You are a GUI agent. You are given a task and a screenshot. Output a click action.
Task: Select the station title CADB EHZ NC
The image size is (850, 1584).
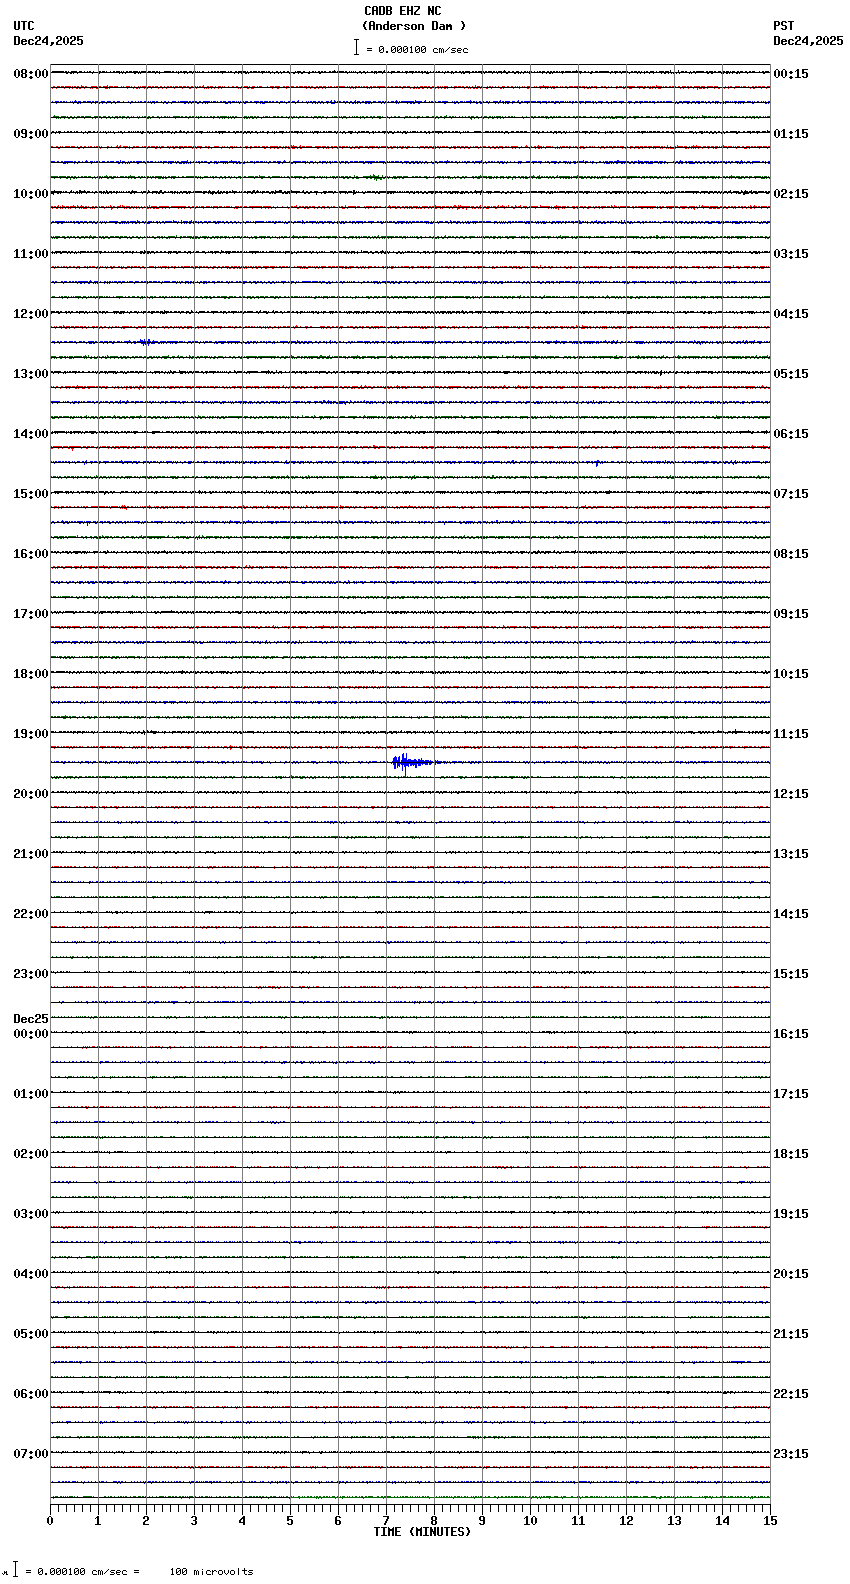pyautogui.click(x=402, y=11)
